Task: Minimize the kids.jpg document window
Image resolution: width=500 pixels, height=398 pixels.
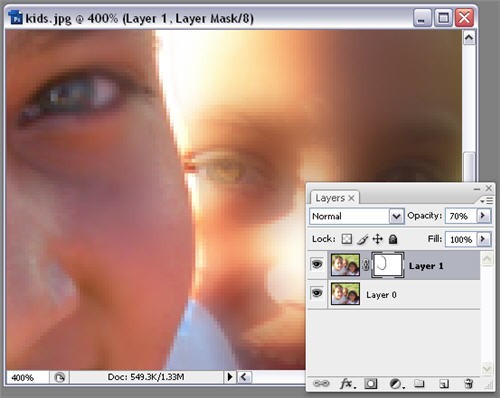Action: click(x=422, y=18)
